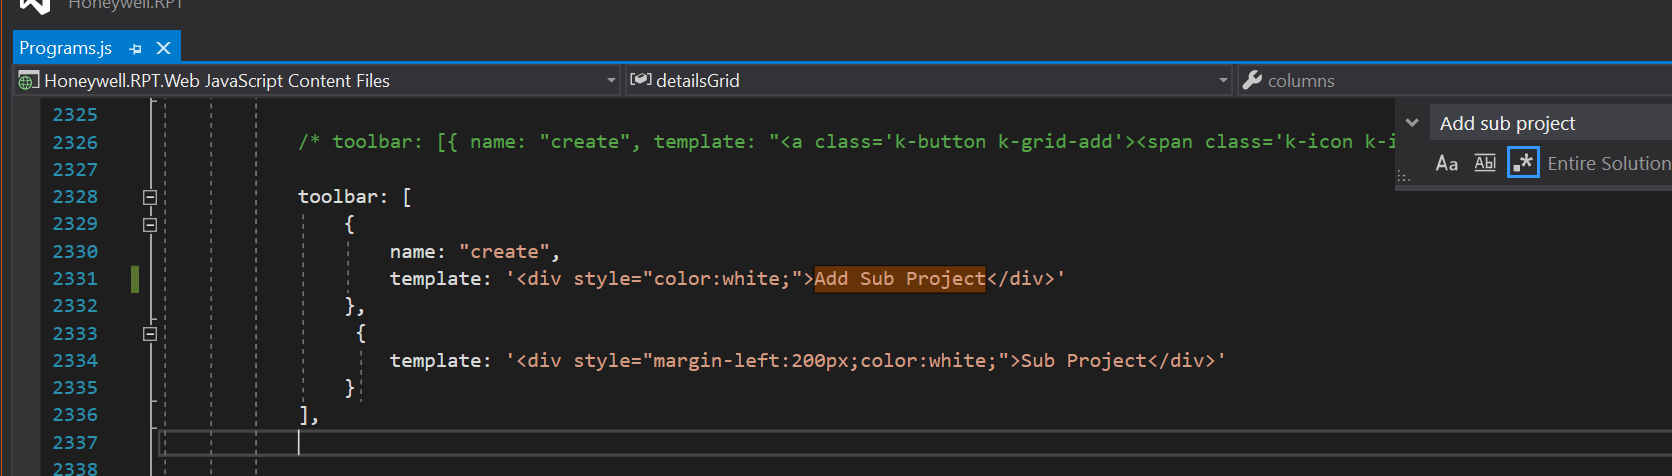The width and height of the screenshot is (1672, 476).
Task: Click the detailsGrid object icon
Action: pos(641,81)
